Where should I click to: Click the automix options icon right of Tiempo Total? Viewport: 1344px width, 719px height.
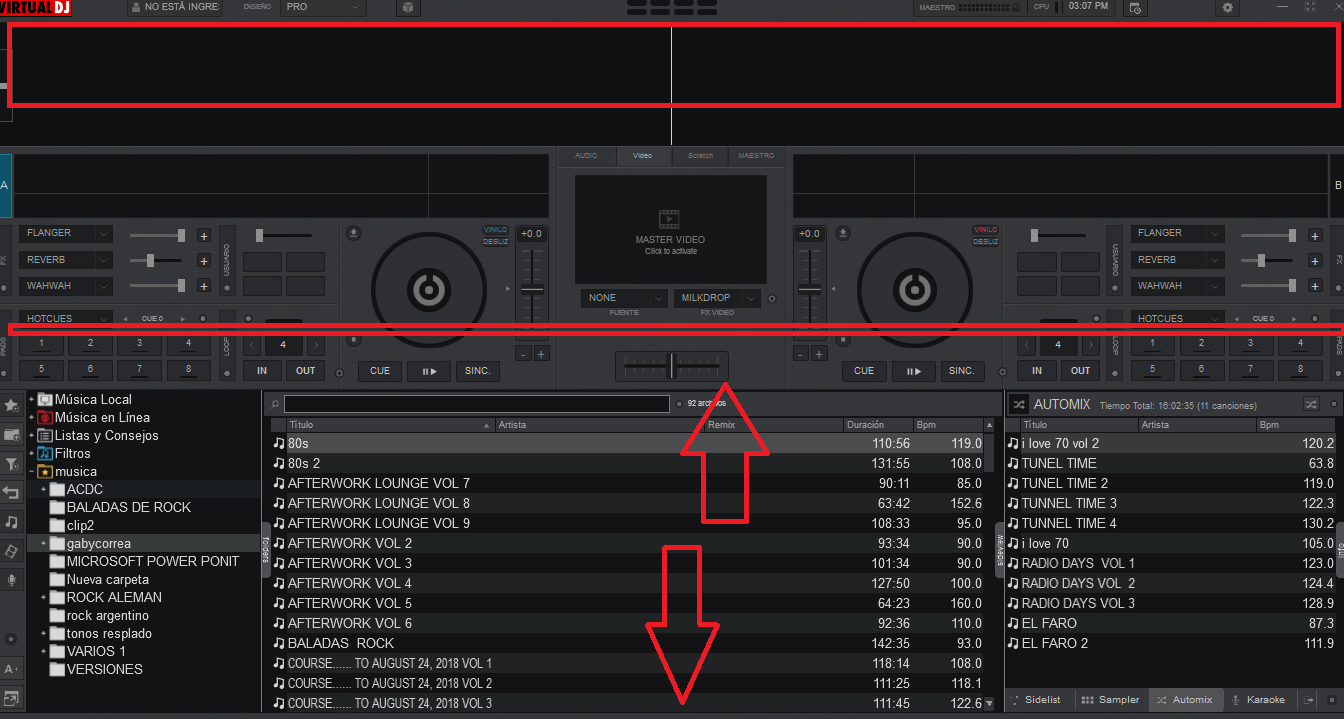[1311, 404]
